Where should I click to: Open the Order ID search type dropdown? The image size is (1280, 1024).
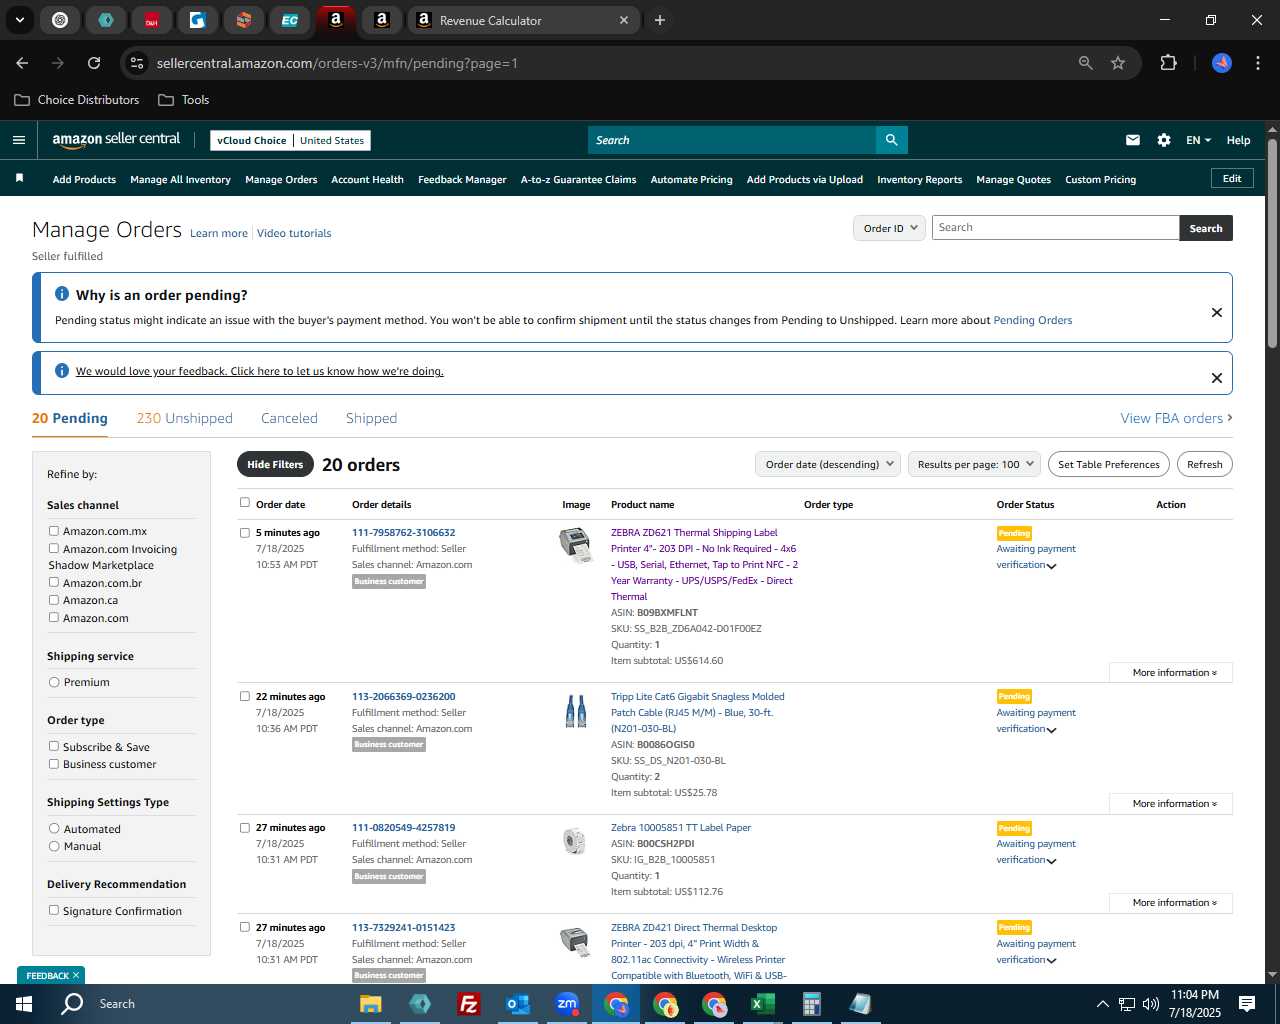click(889, 228)
